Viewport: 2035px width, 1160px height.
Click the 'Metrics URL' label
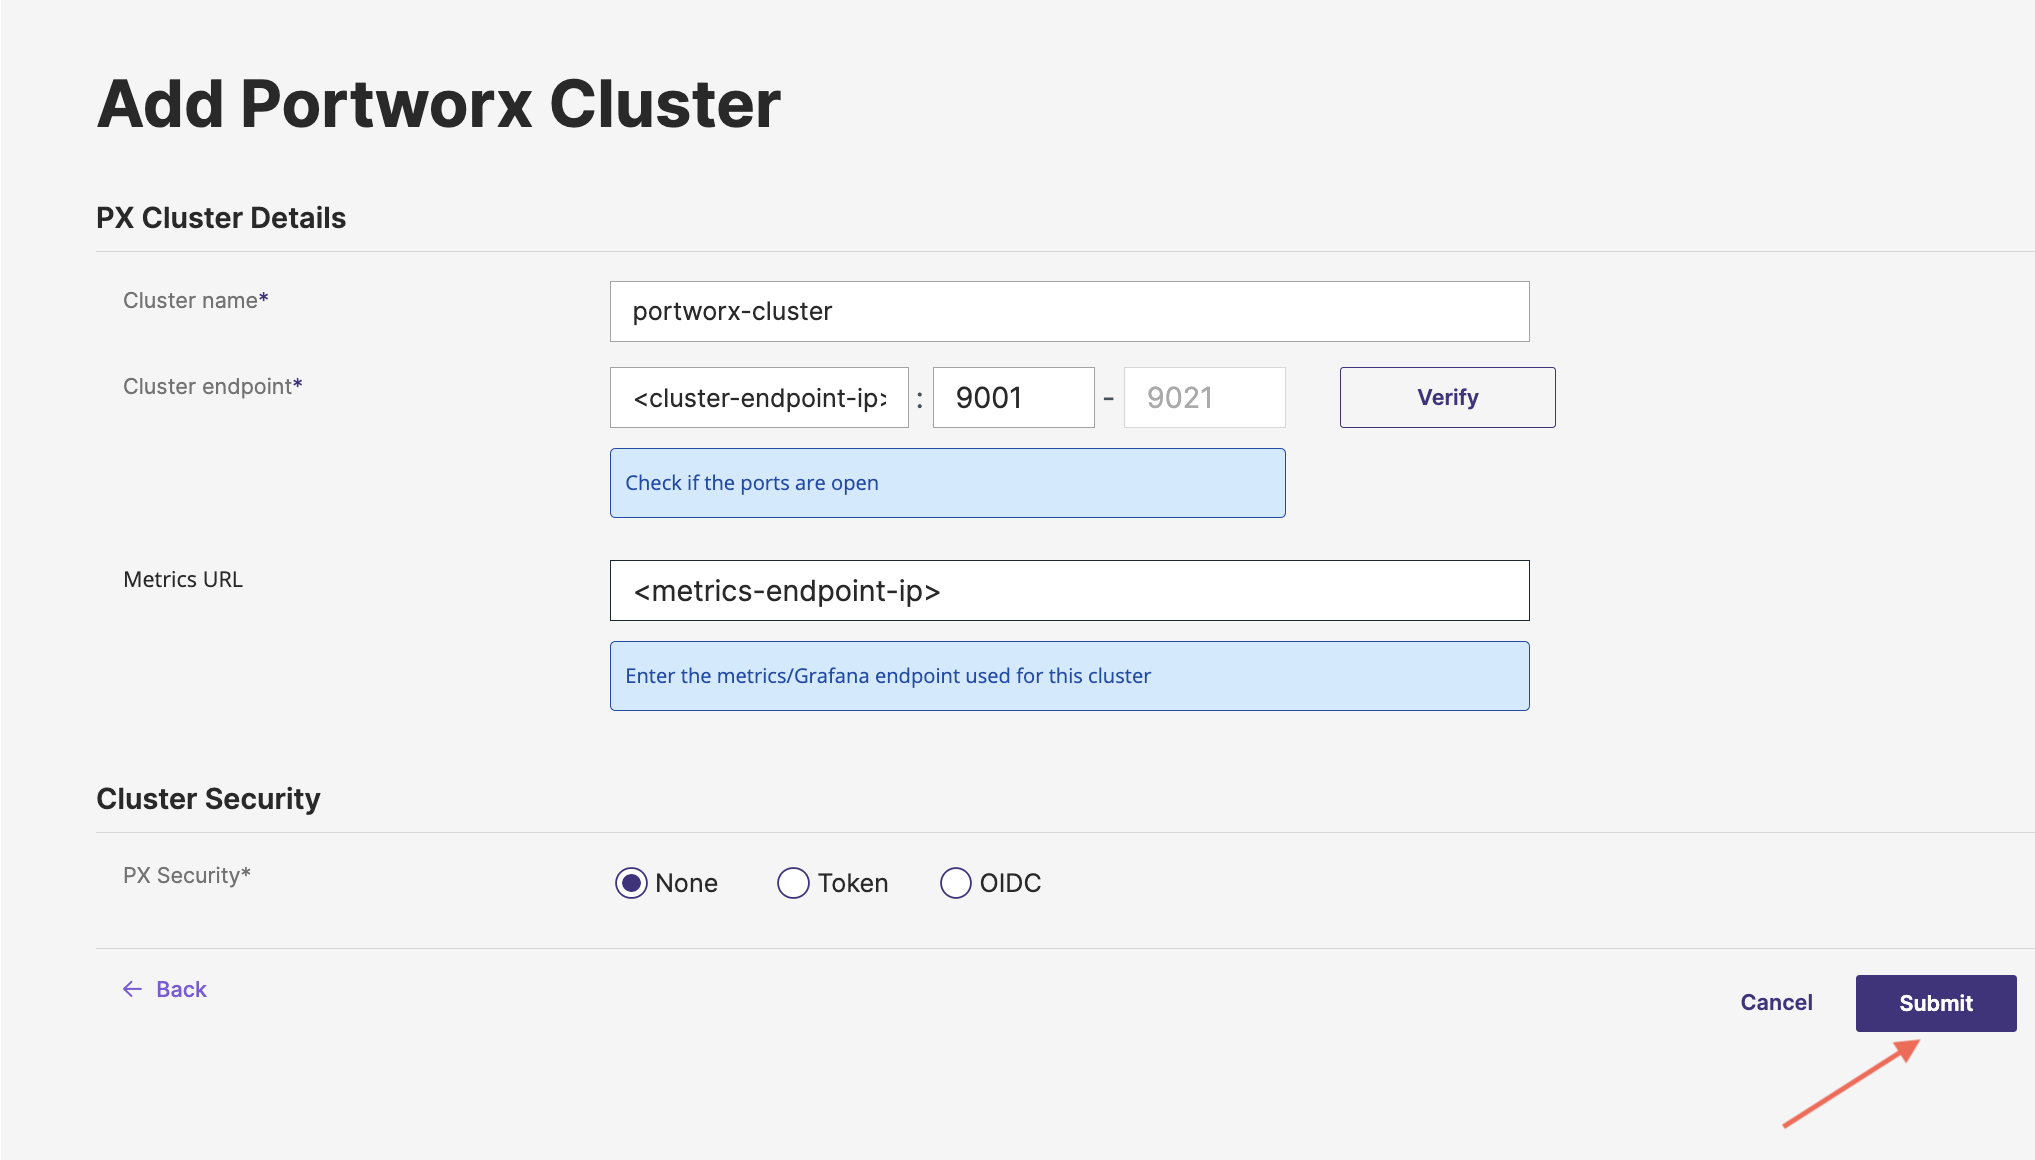click(183, 579)
